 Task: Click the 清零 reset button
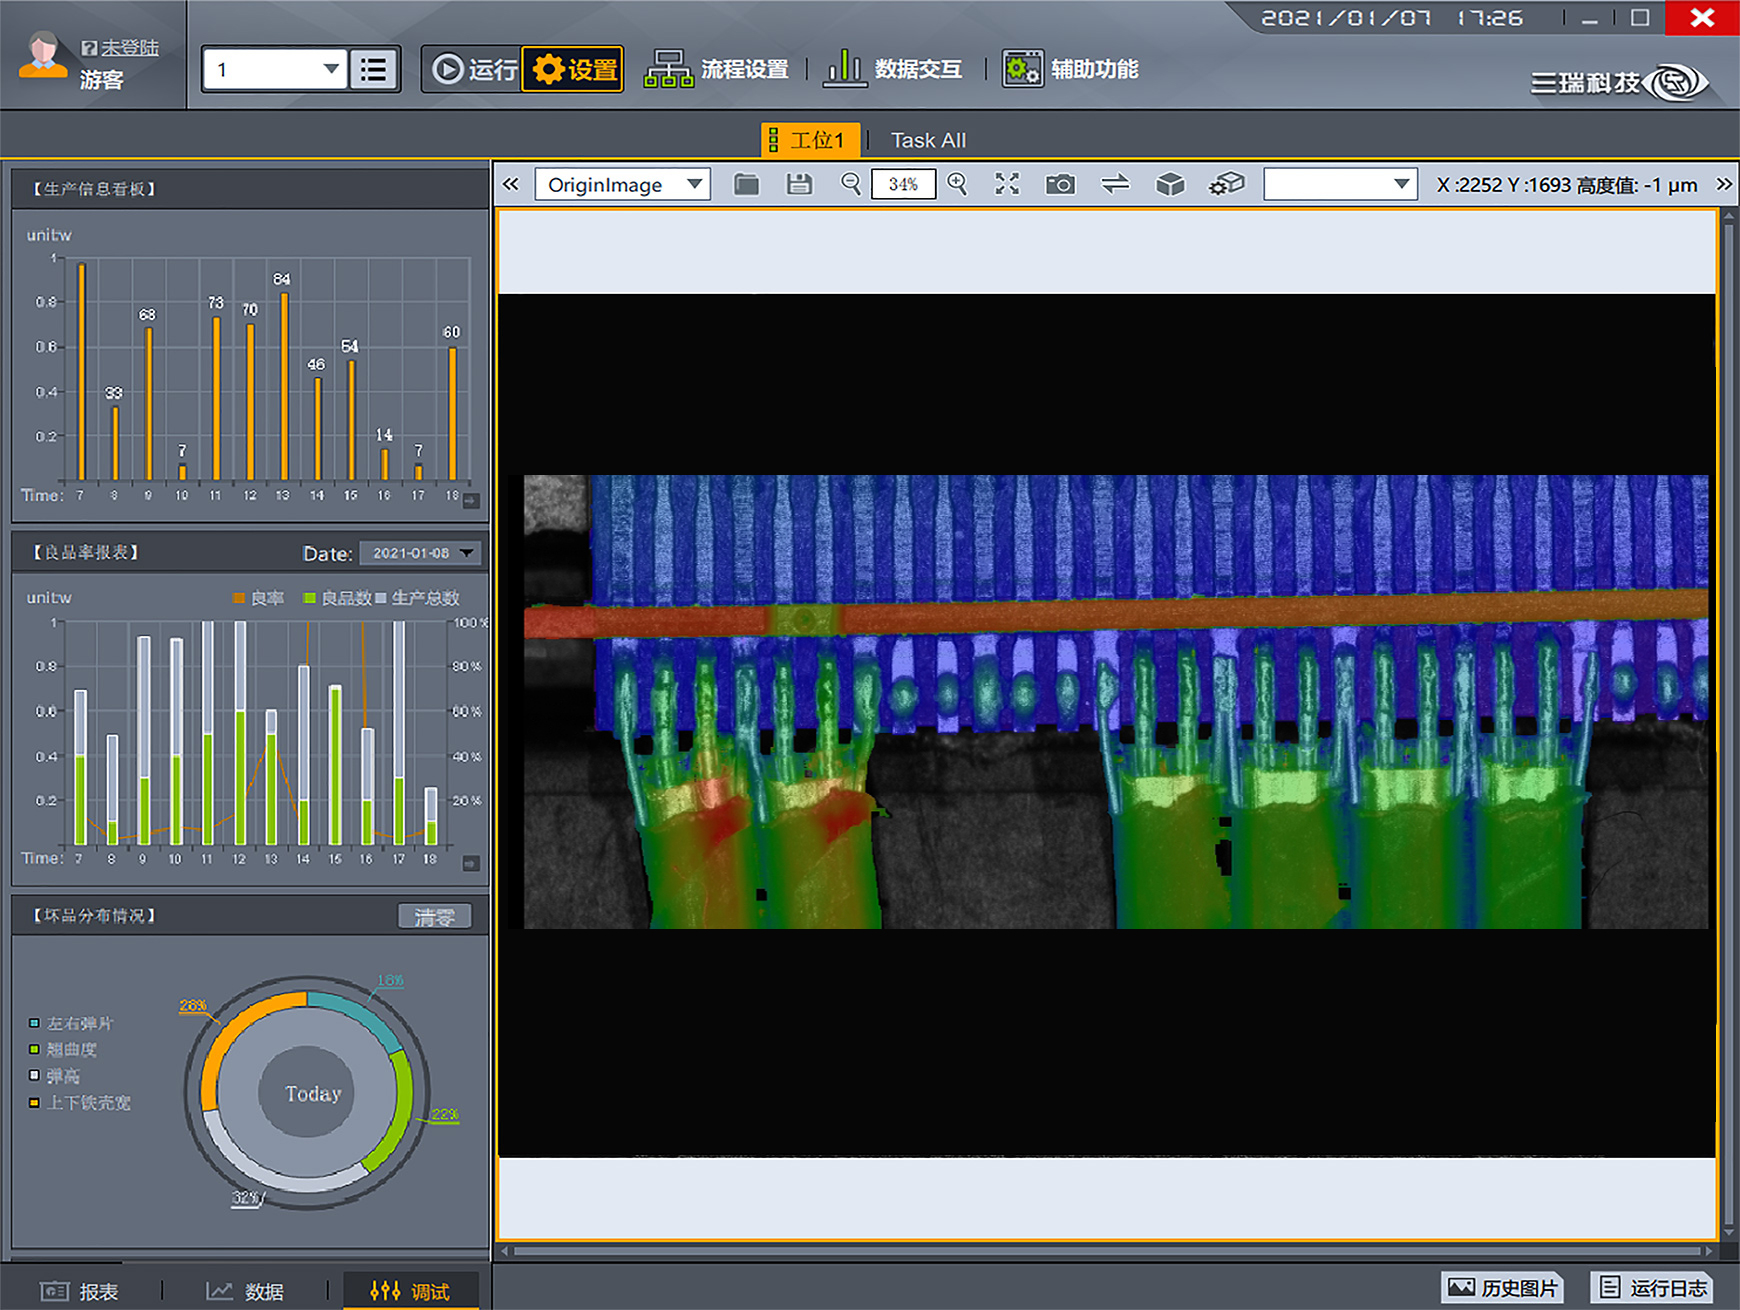tap(434, 917)
